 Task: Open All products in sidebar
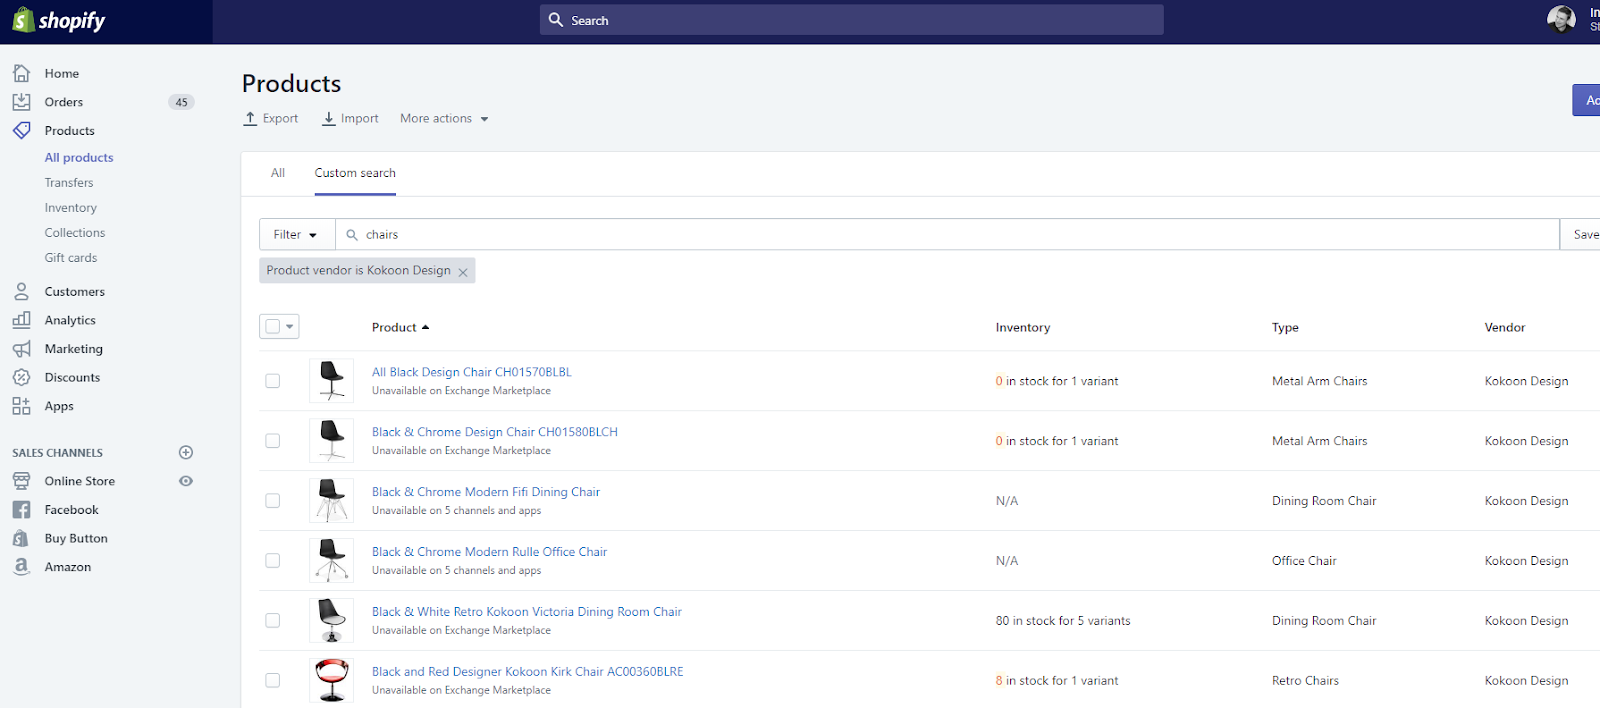pos(79,157)
